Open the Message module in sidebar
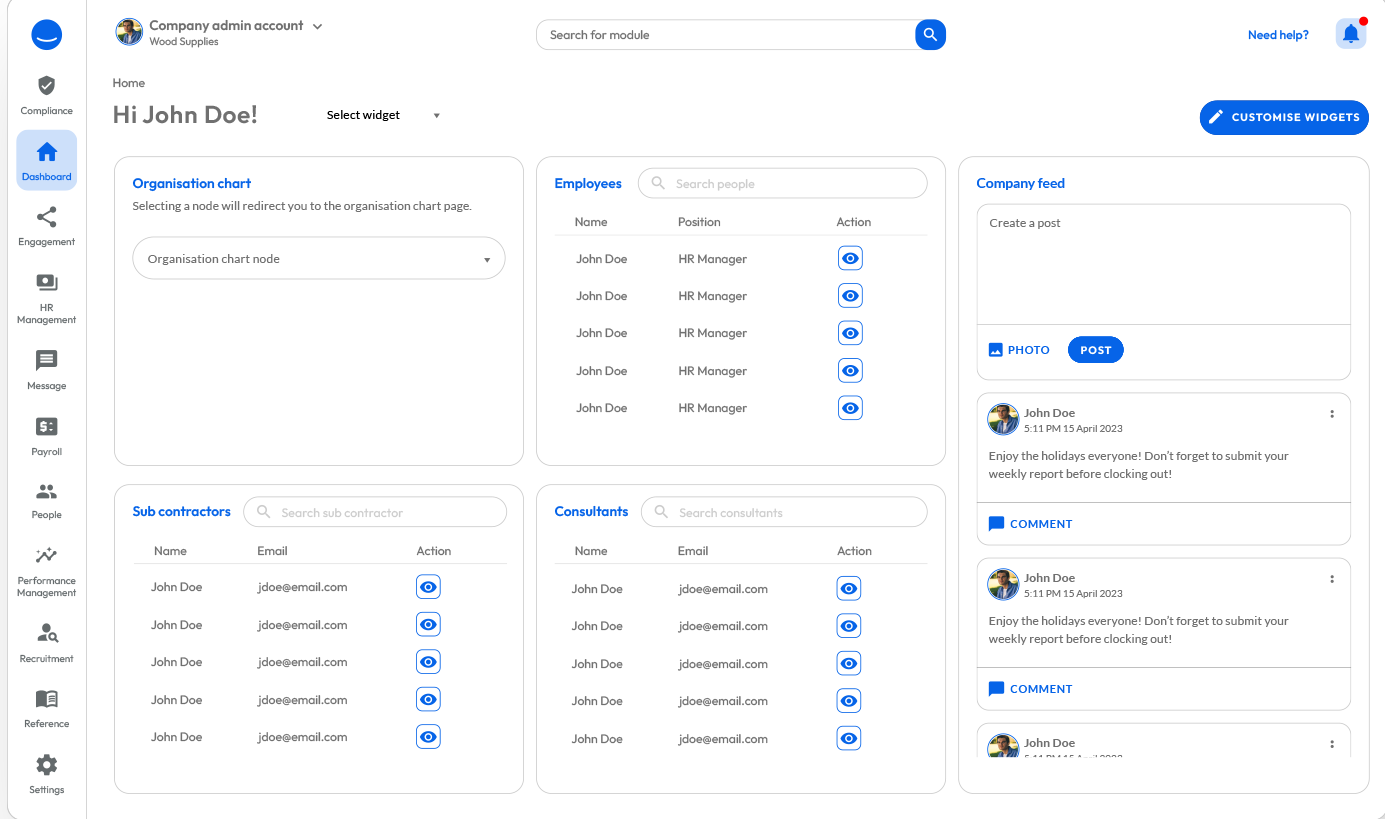Image resolution: width=1385 pixels, height=819 pixels. point(46,361)
